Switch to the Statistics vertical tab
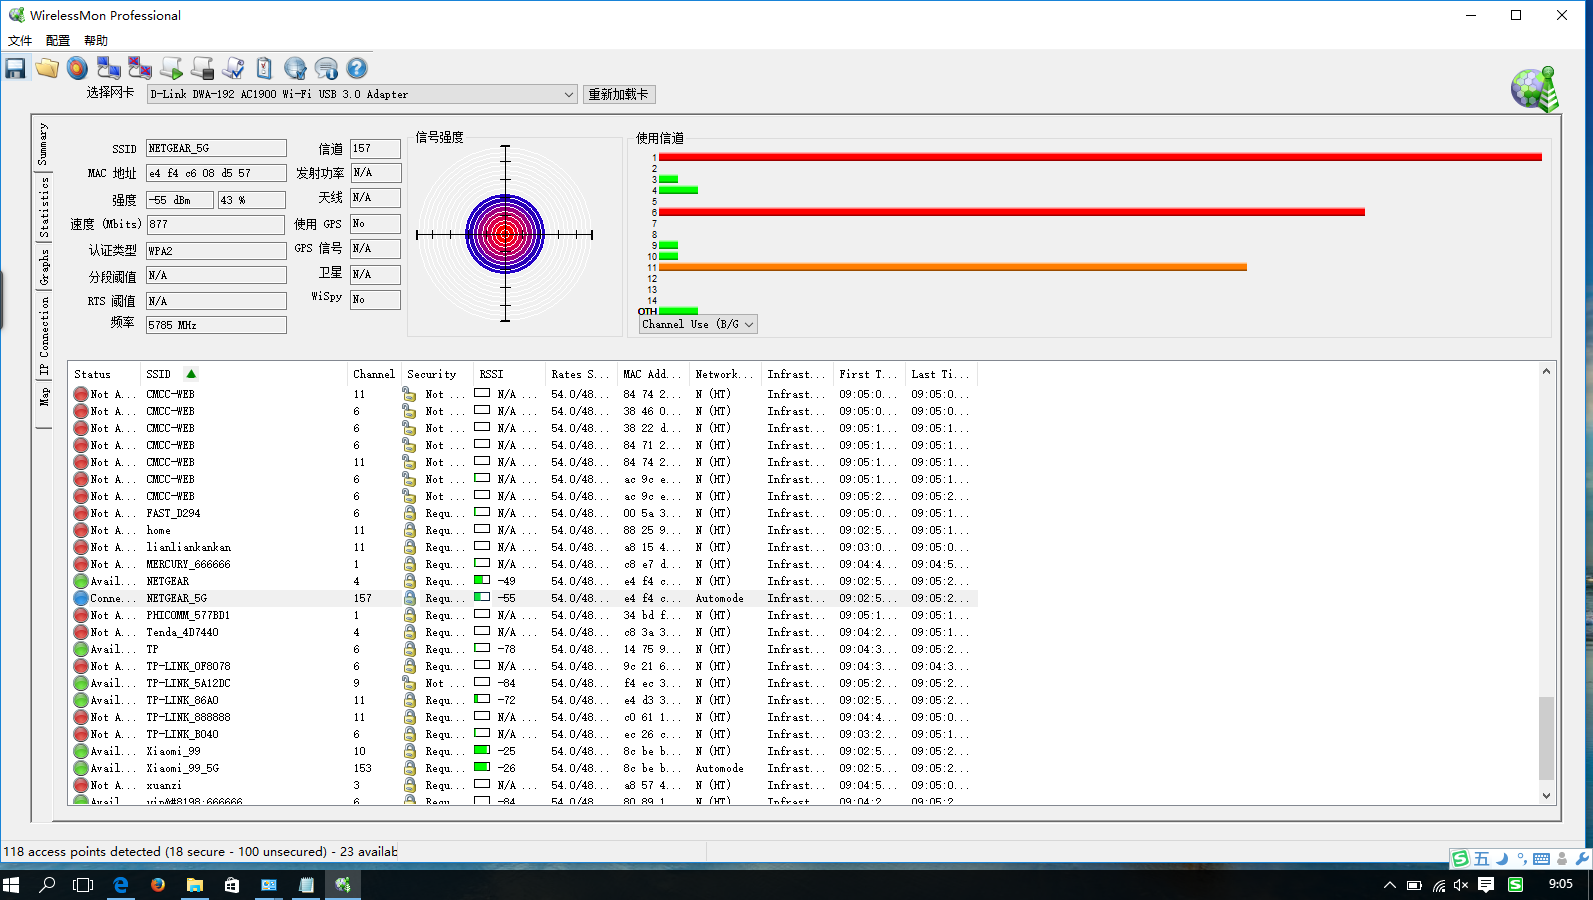 click(x=43, y=207)
